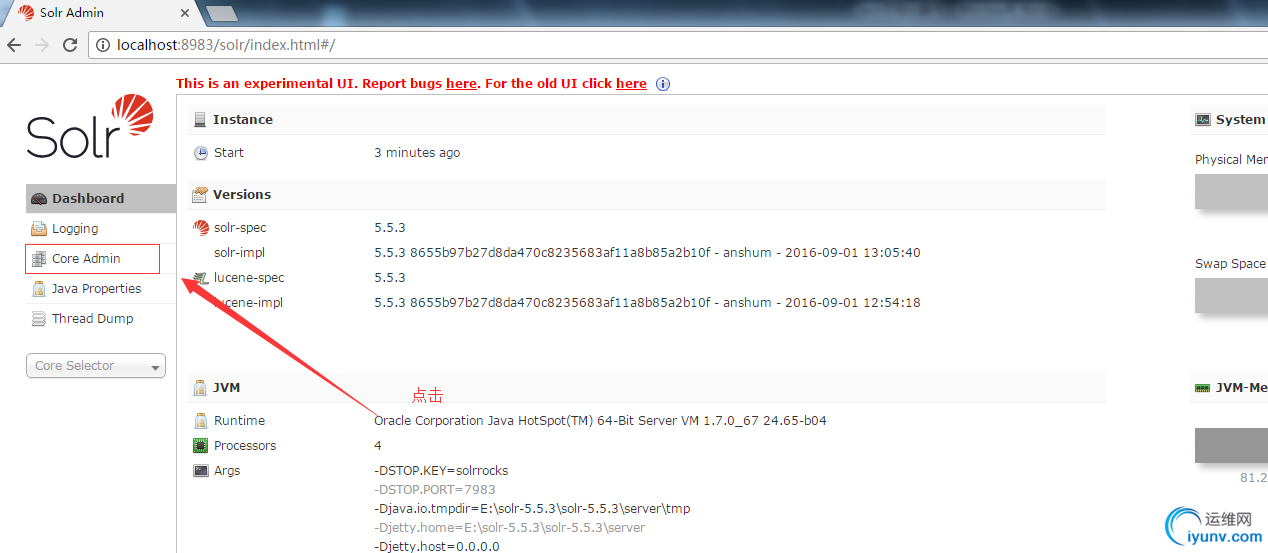Click the Physical Memory usage bar
The height and width of the screenshot is (553, 1268).
1231,192
